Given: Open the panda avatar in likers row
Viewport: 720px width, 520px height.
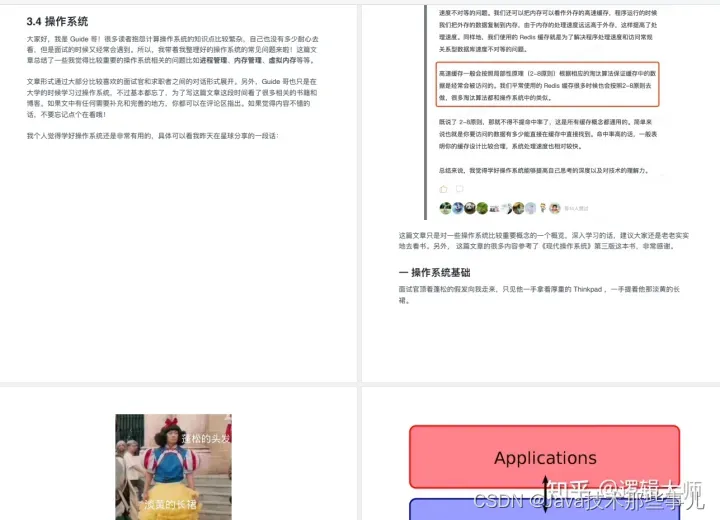Looking at the screenshot, I should (470, 208).
